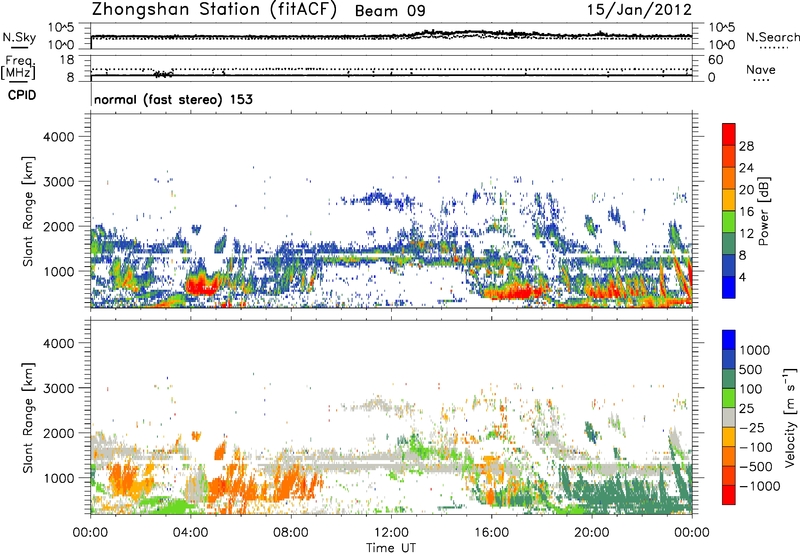Click the '28' Power colorbar value
The height and width of the screenshot is (554, 800).
[x=746, y=146]
